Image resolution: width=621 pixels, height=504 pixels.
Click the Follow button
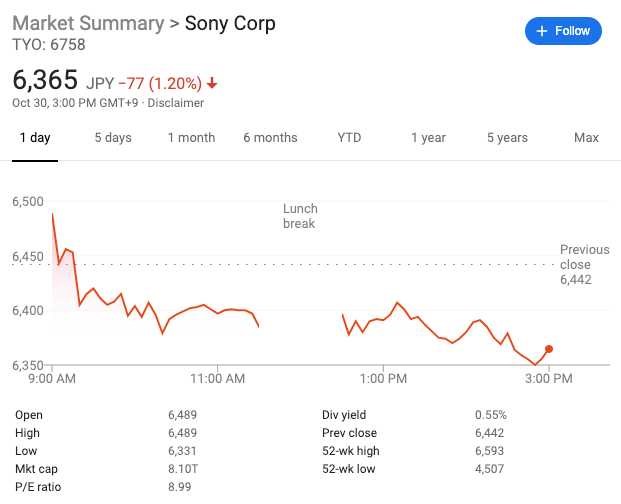pyautogui.click(x=563, y=31)
